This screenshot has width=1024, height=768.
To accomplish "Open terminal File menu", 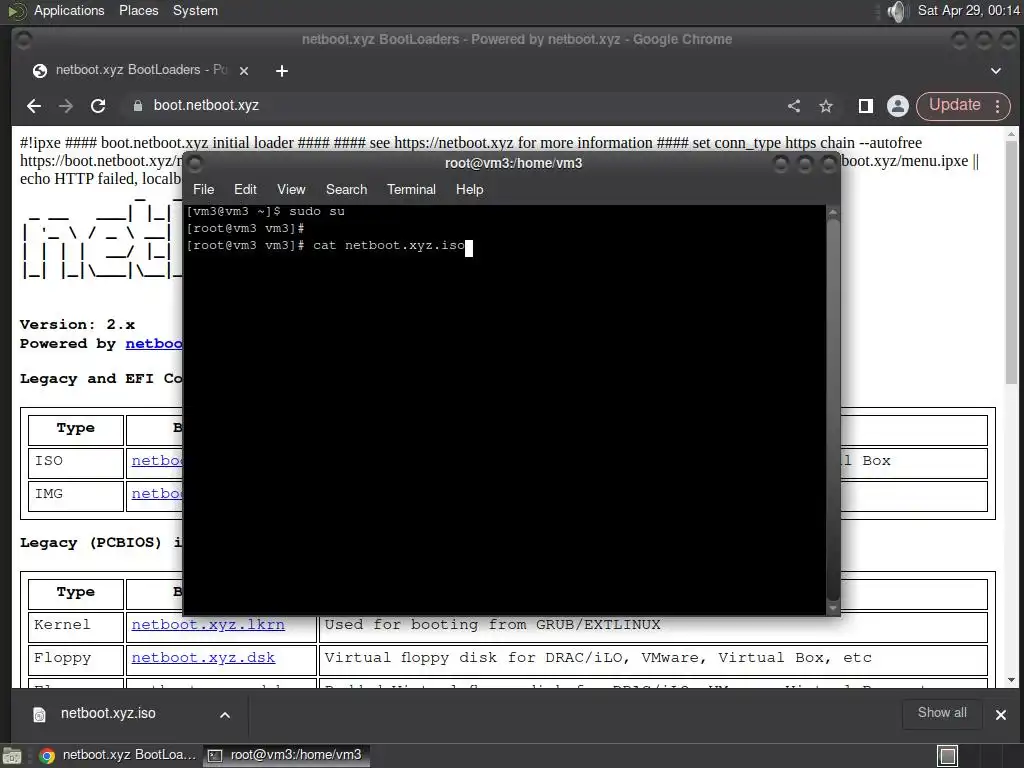I will point(203,189).
